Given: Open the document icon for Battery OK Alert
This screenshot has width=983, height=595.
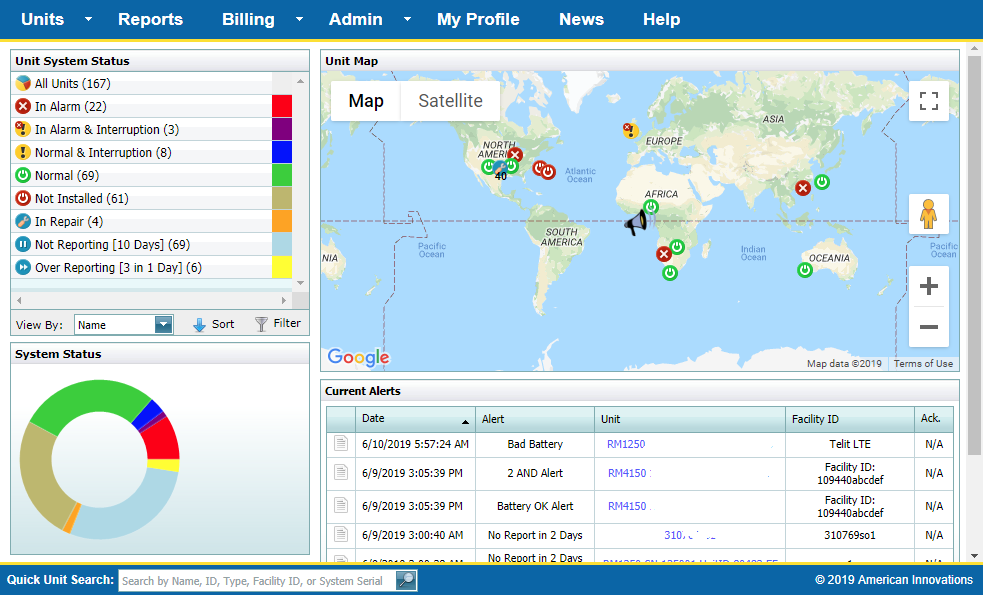Looking at the screenshot, I should (340, 505).
